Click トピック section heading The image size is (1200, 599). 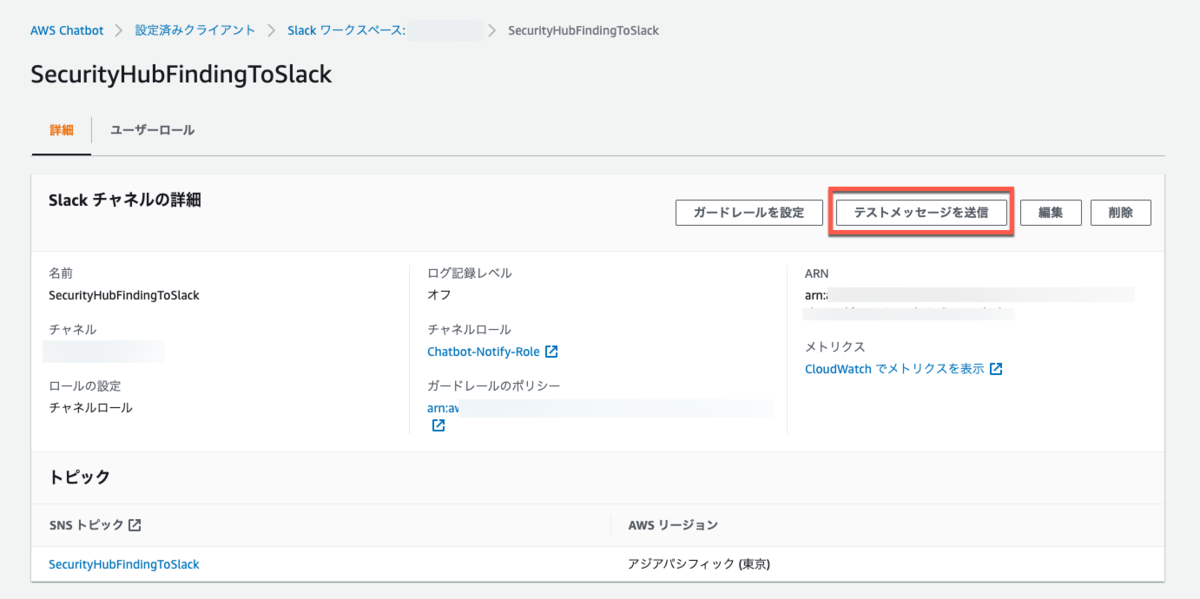point(79,478)
